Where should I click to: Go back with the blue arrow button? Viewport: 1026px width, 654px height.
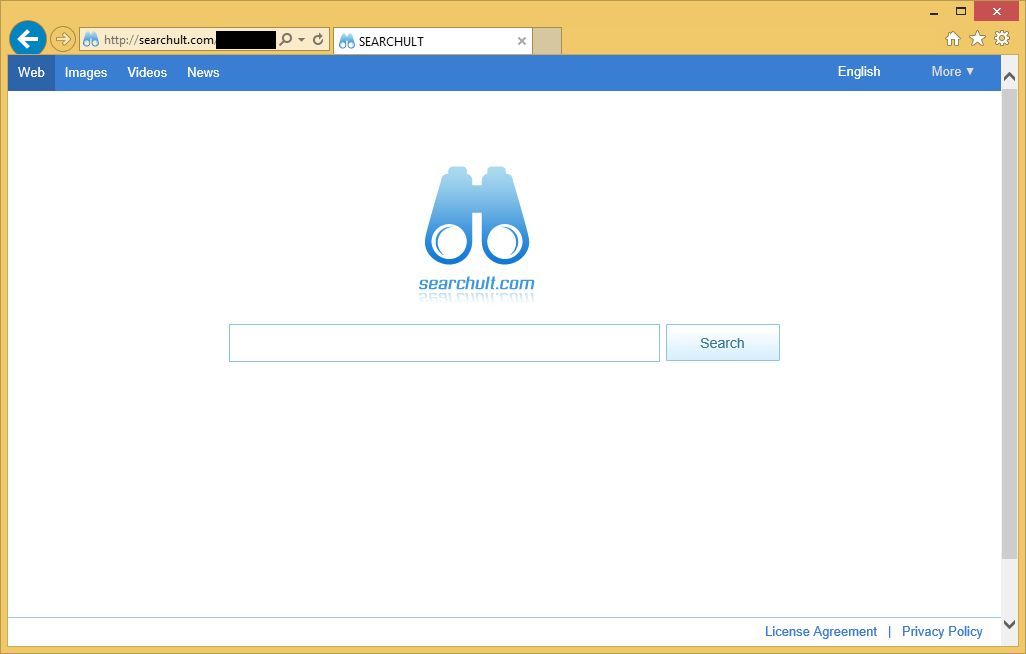tap(27, 39)
